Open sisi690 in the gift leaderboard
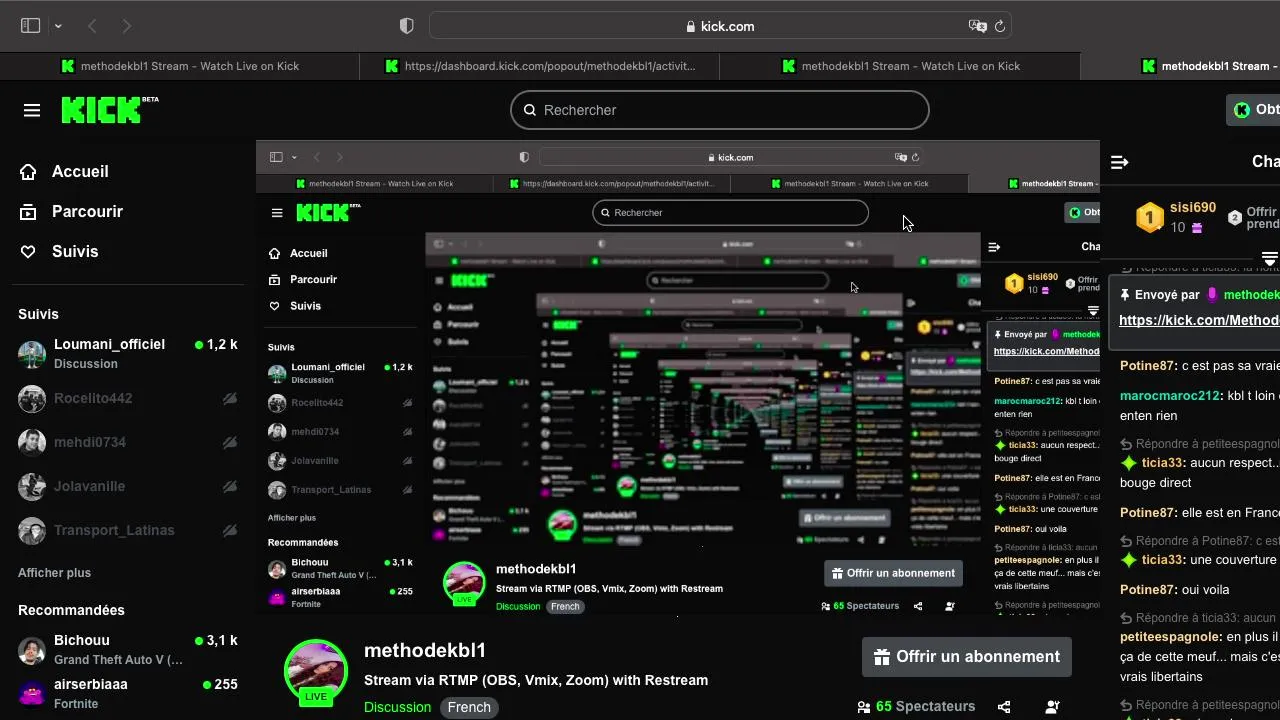 [x=1193, y=208]
